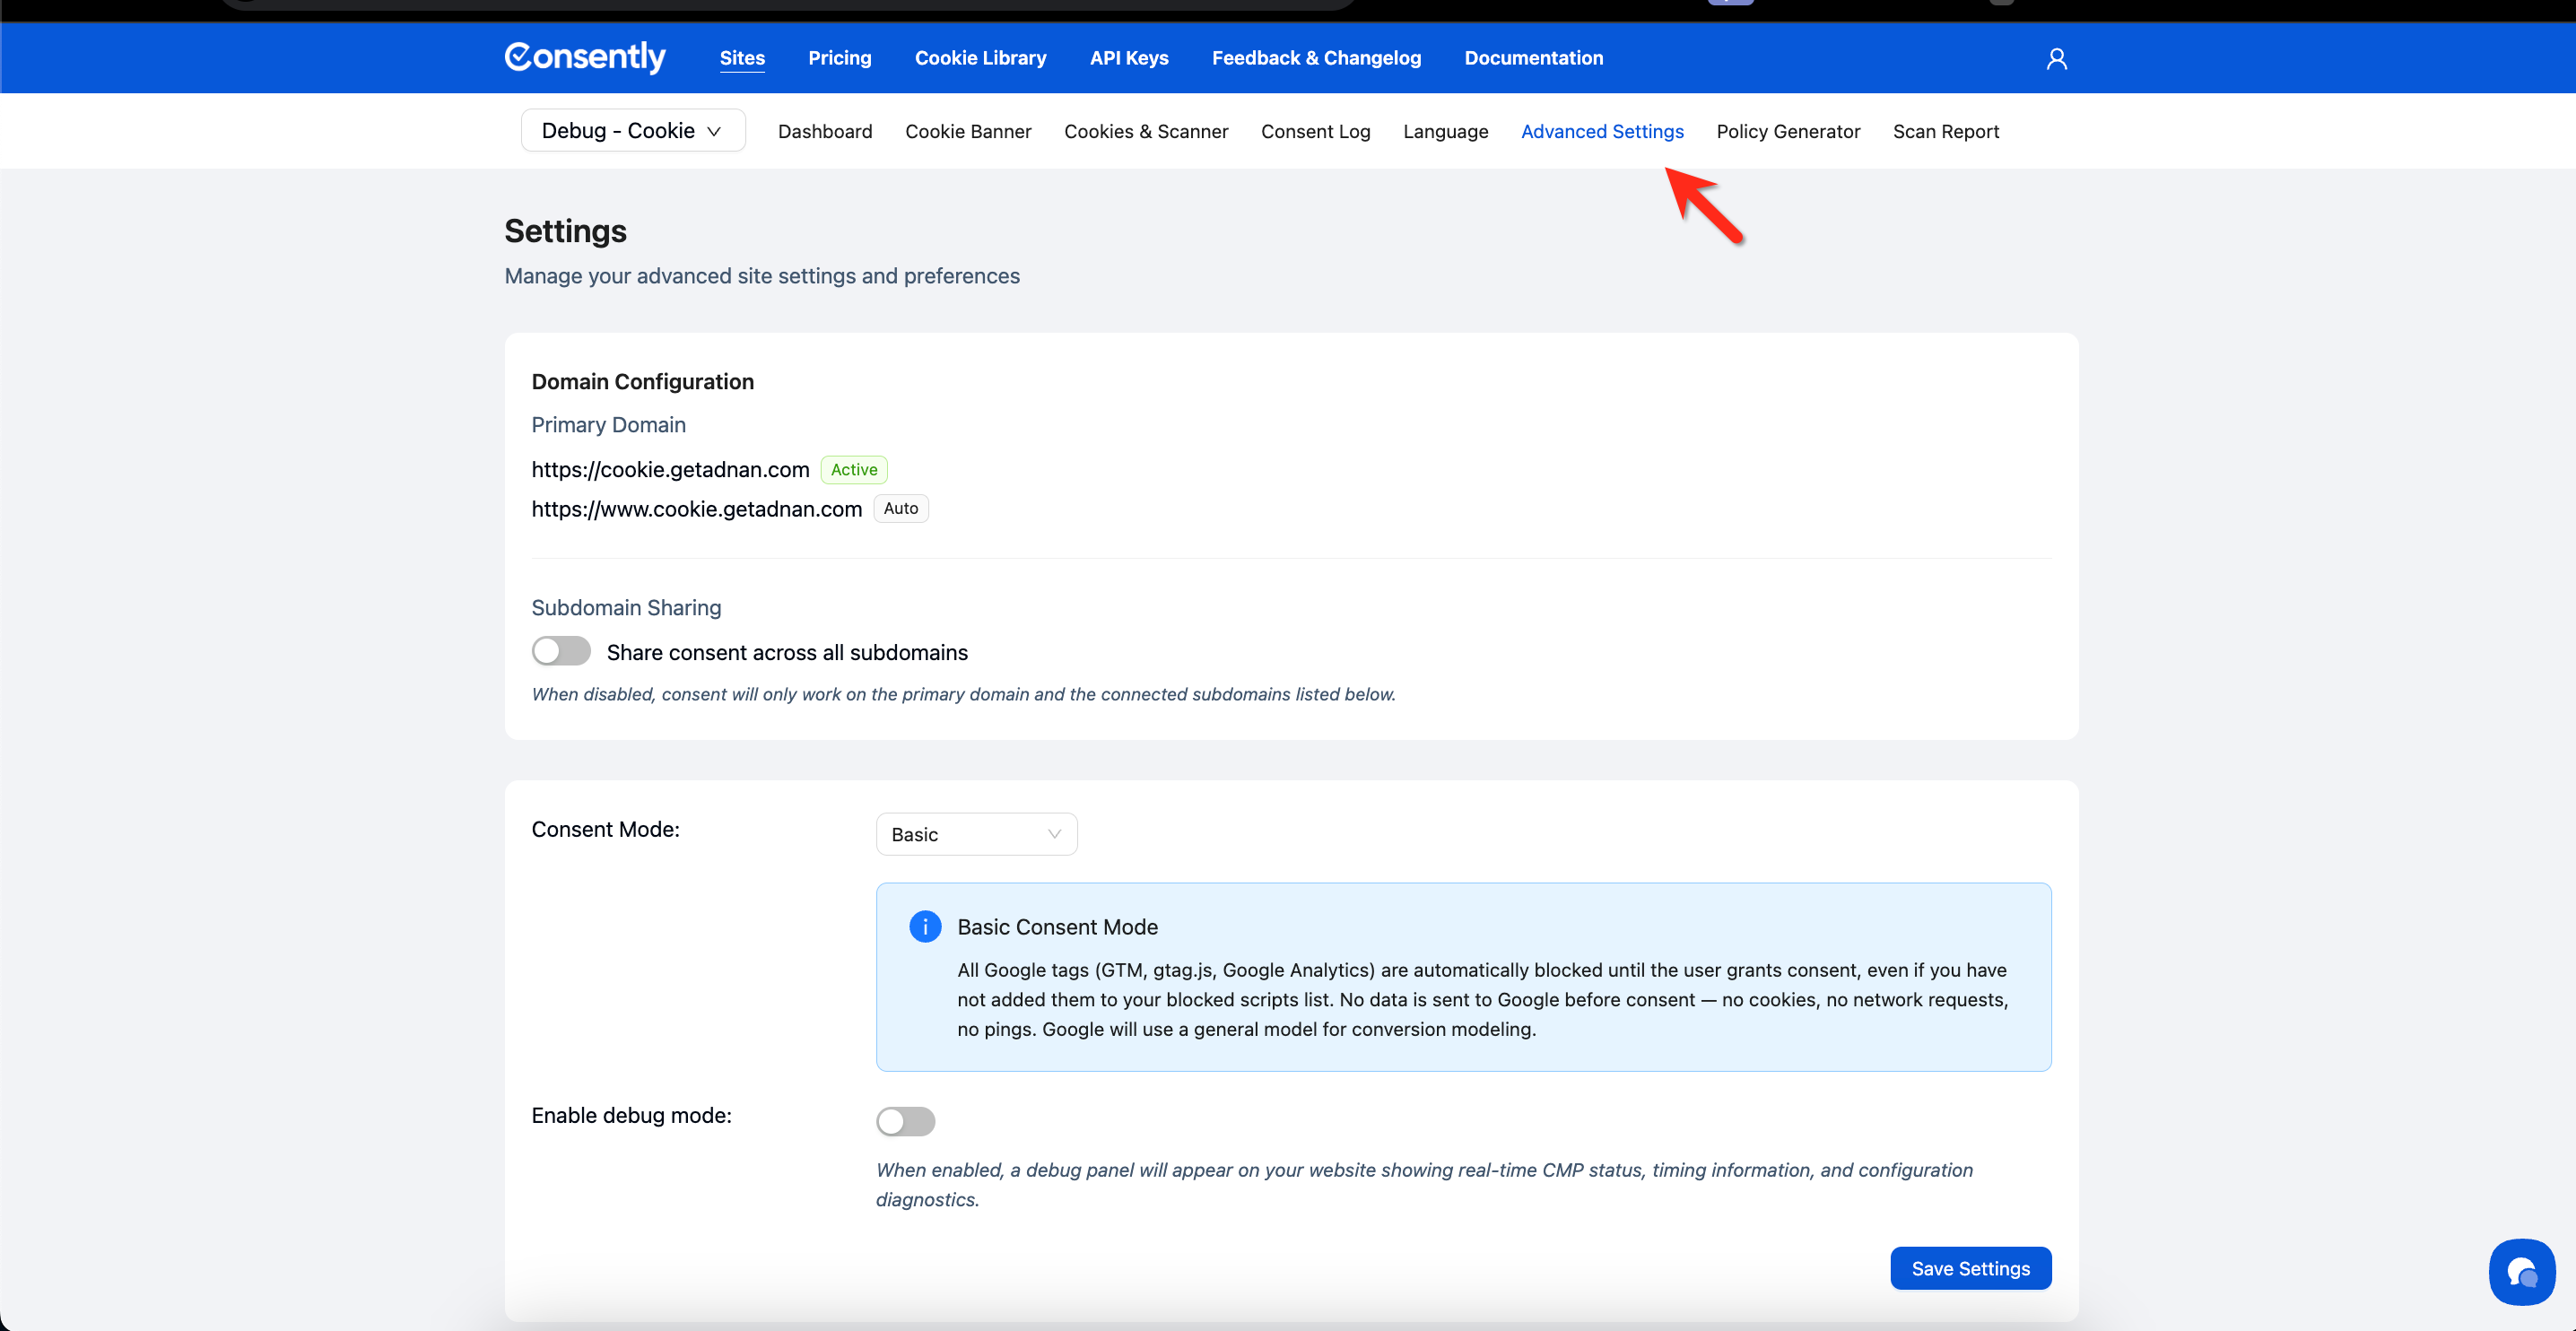Open the Pricing page

tap(840, 58)
